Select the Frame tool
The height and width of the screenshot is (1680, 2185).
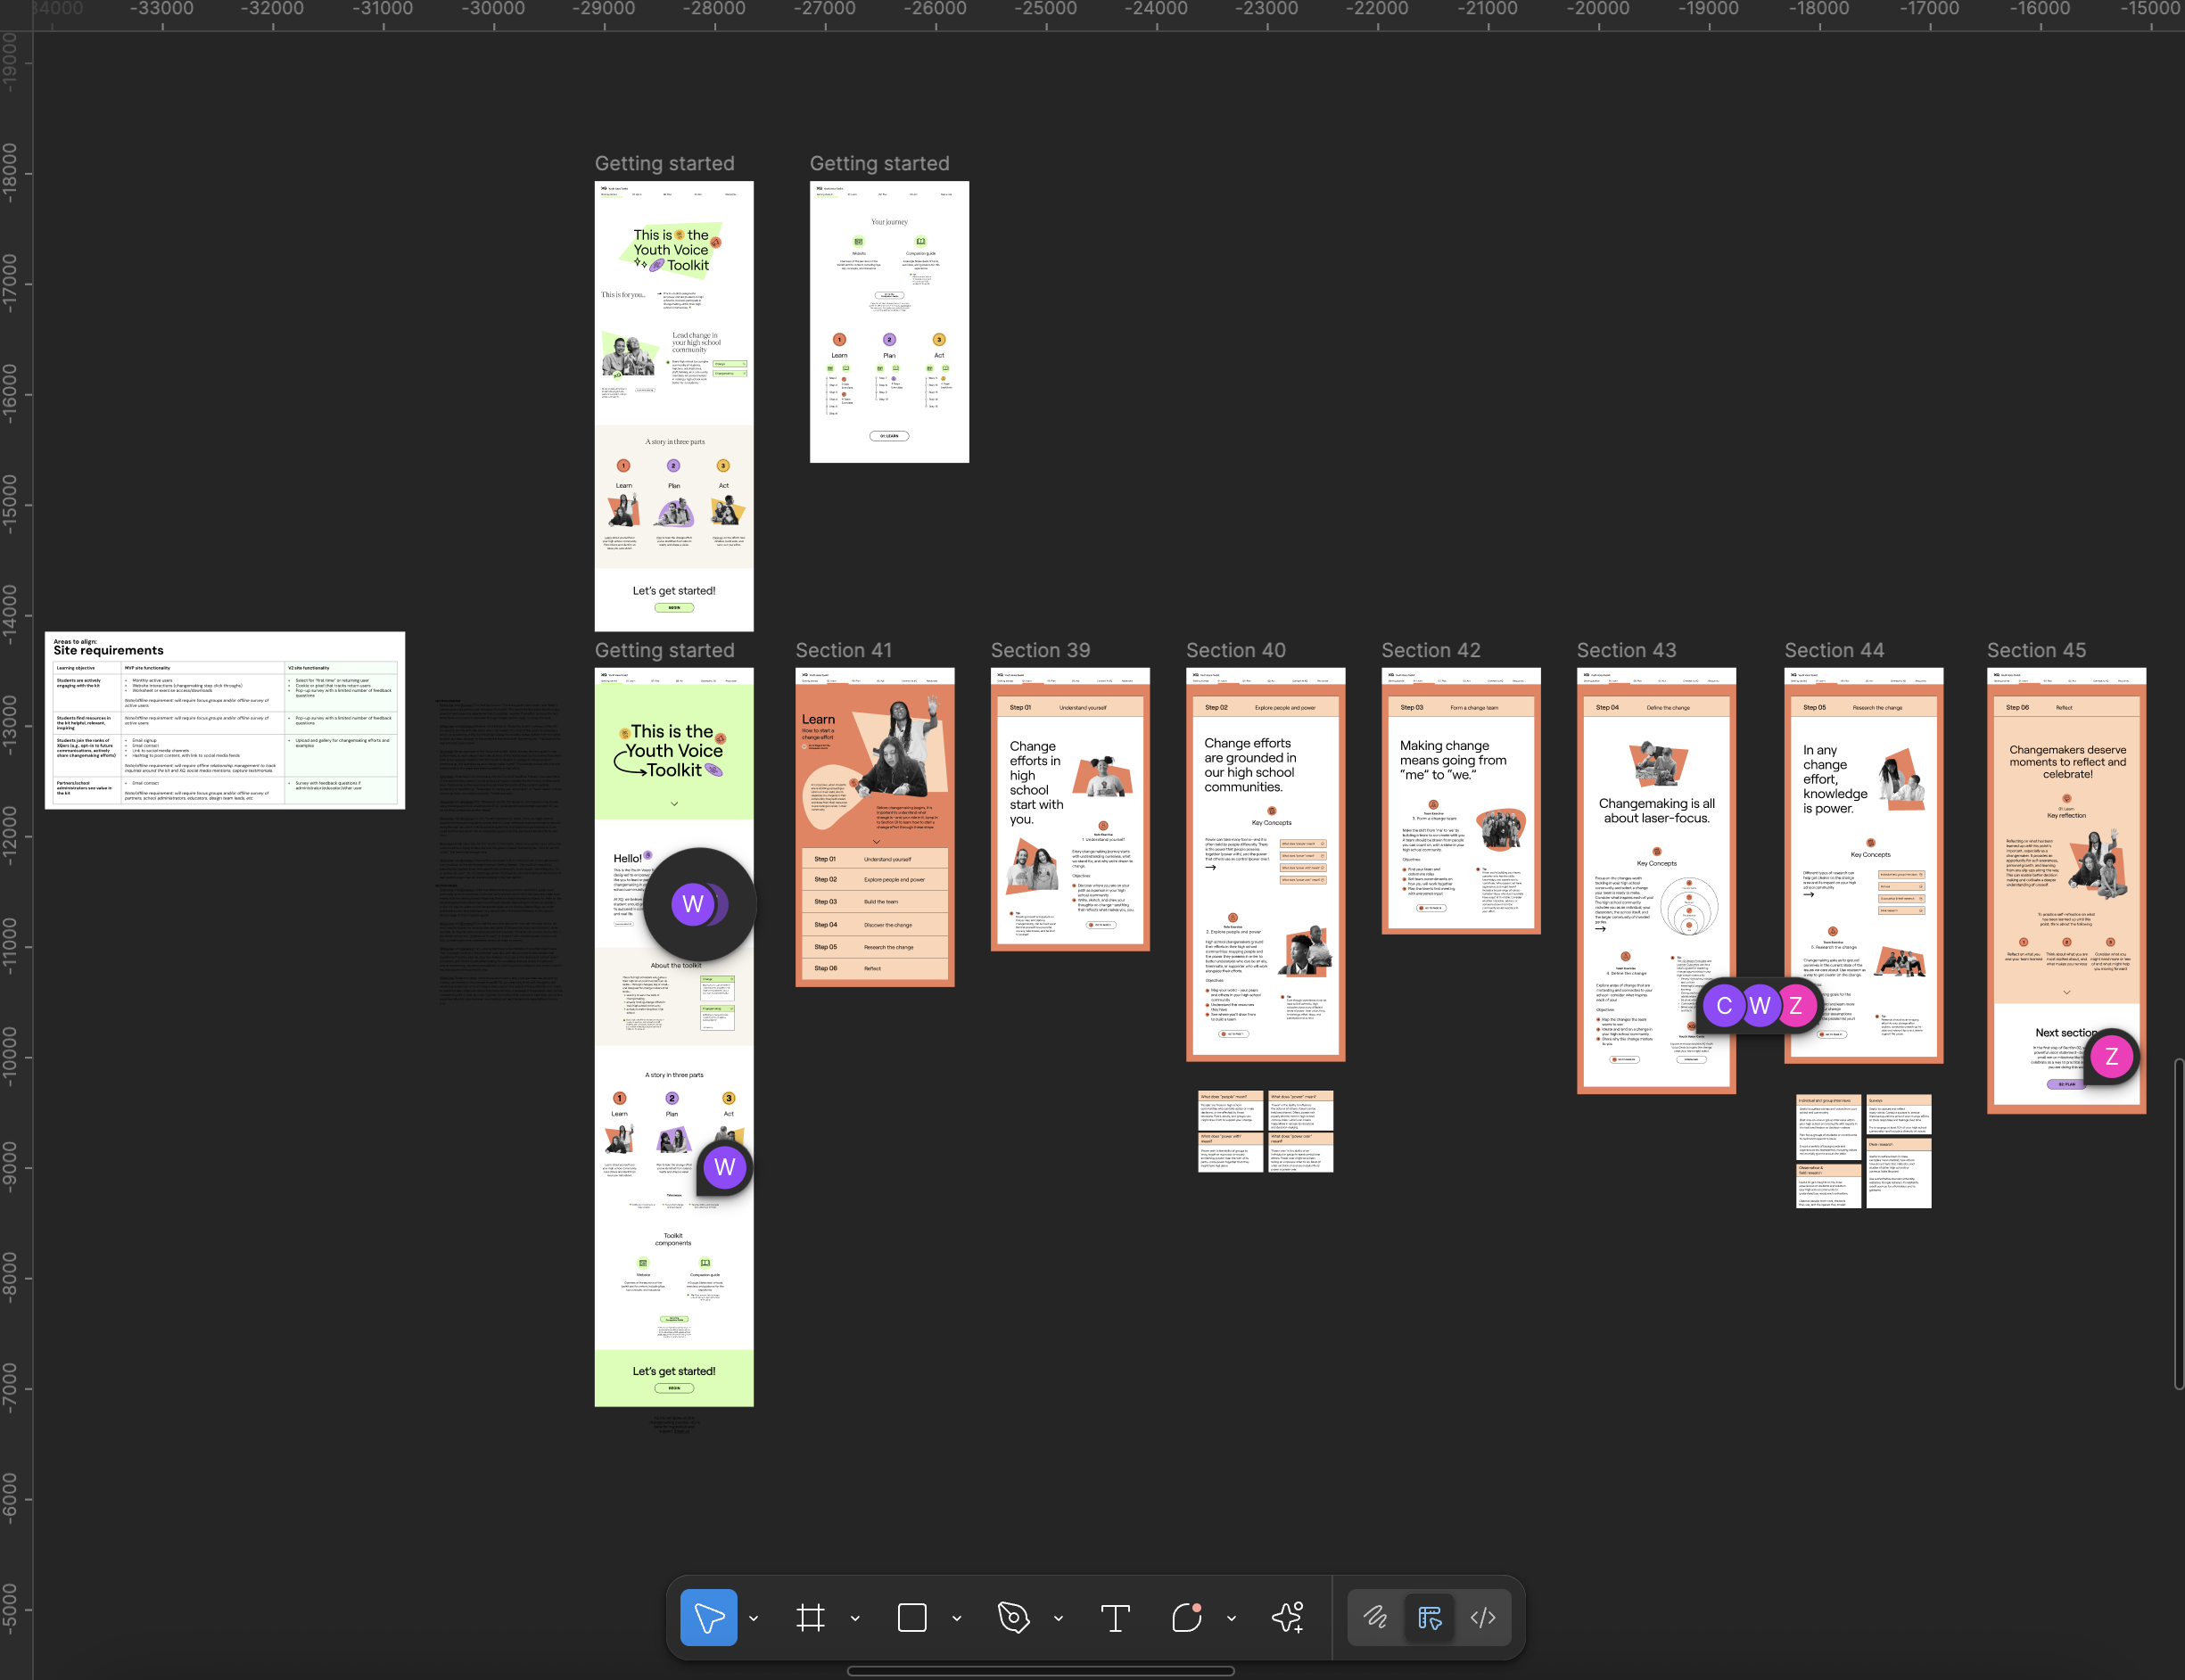[810, 1617]
